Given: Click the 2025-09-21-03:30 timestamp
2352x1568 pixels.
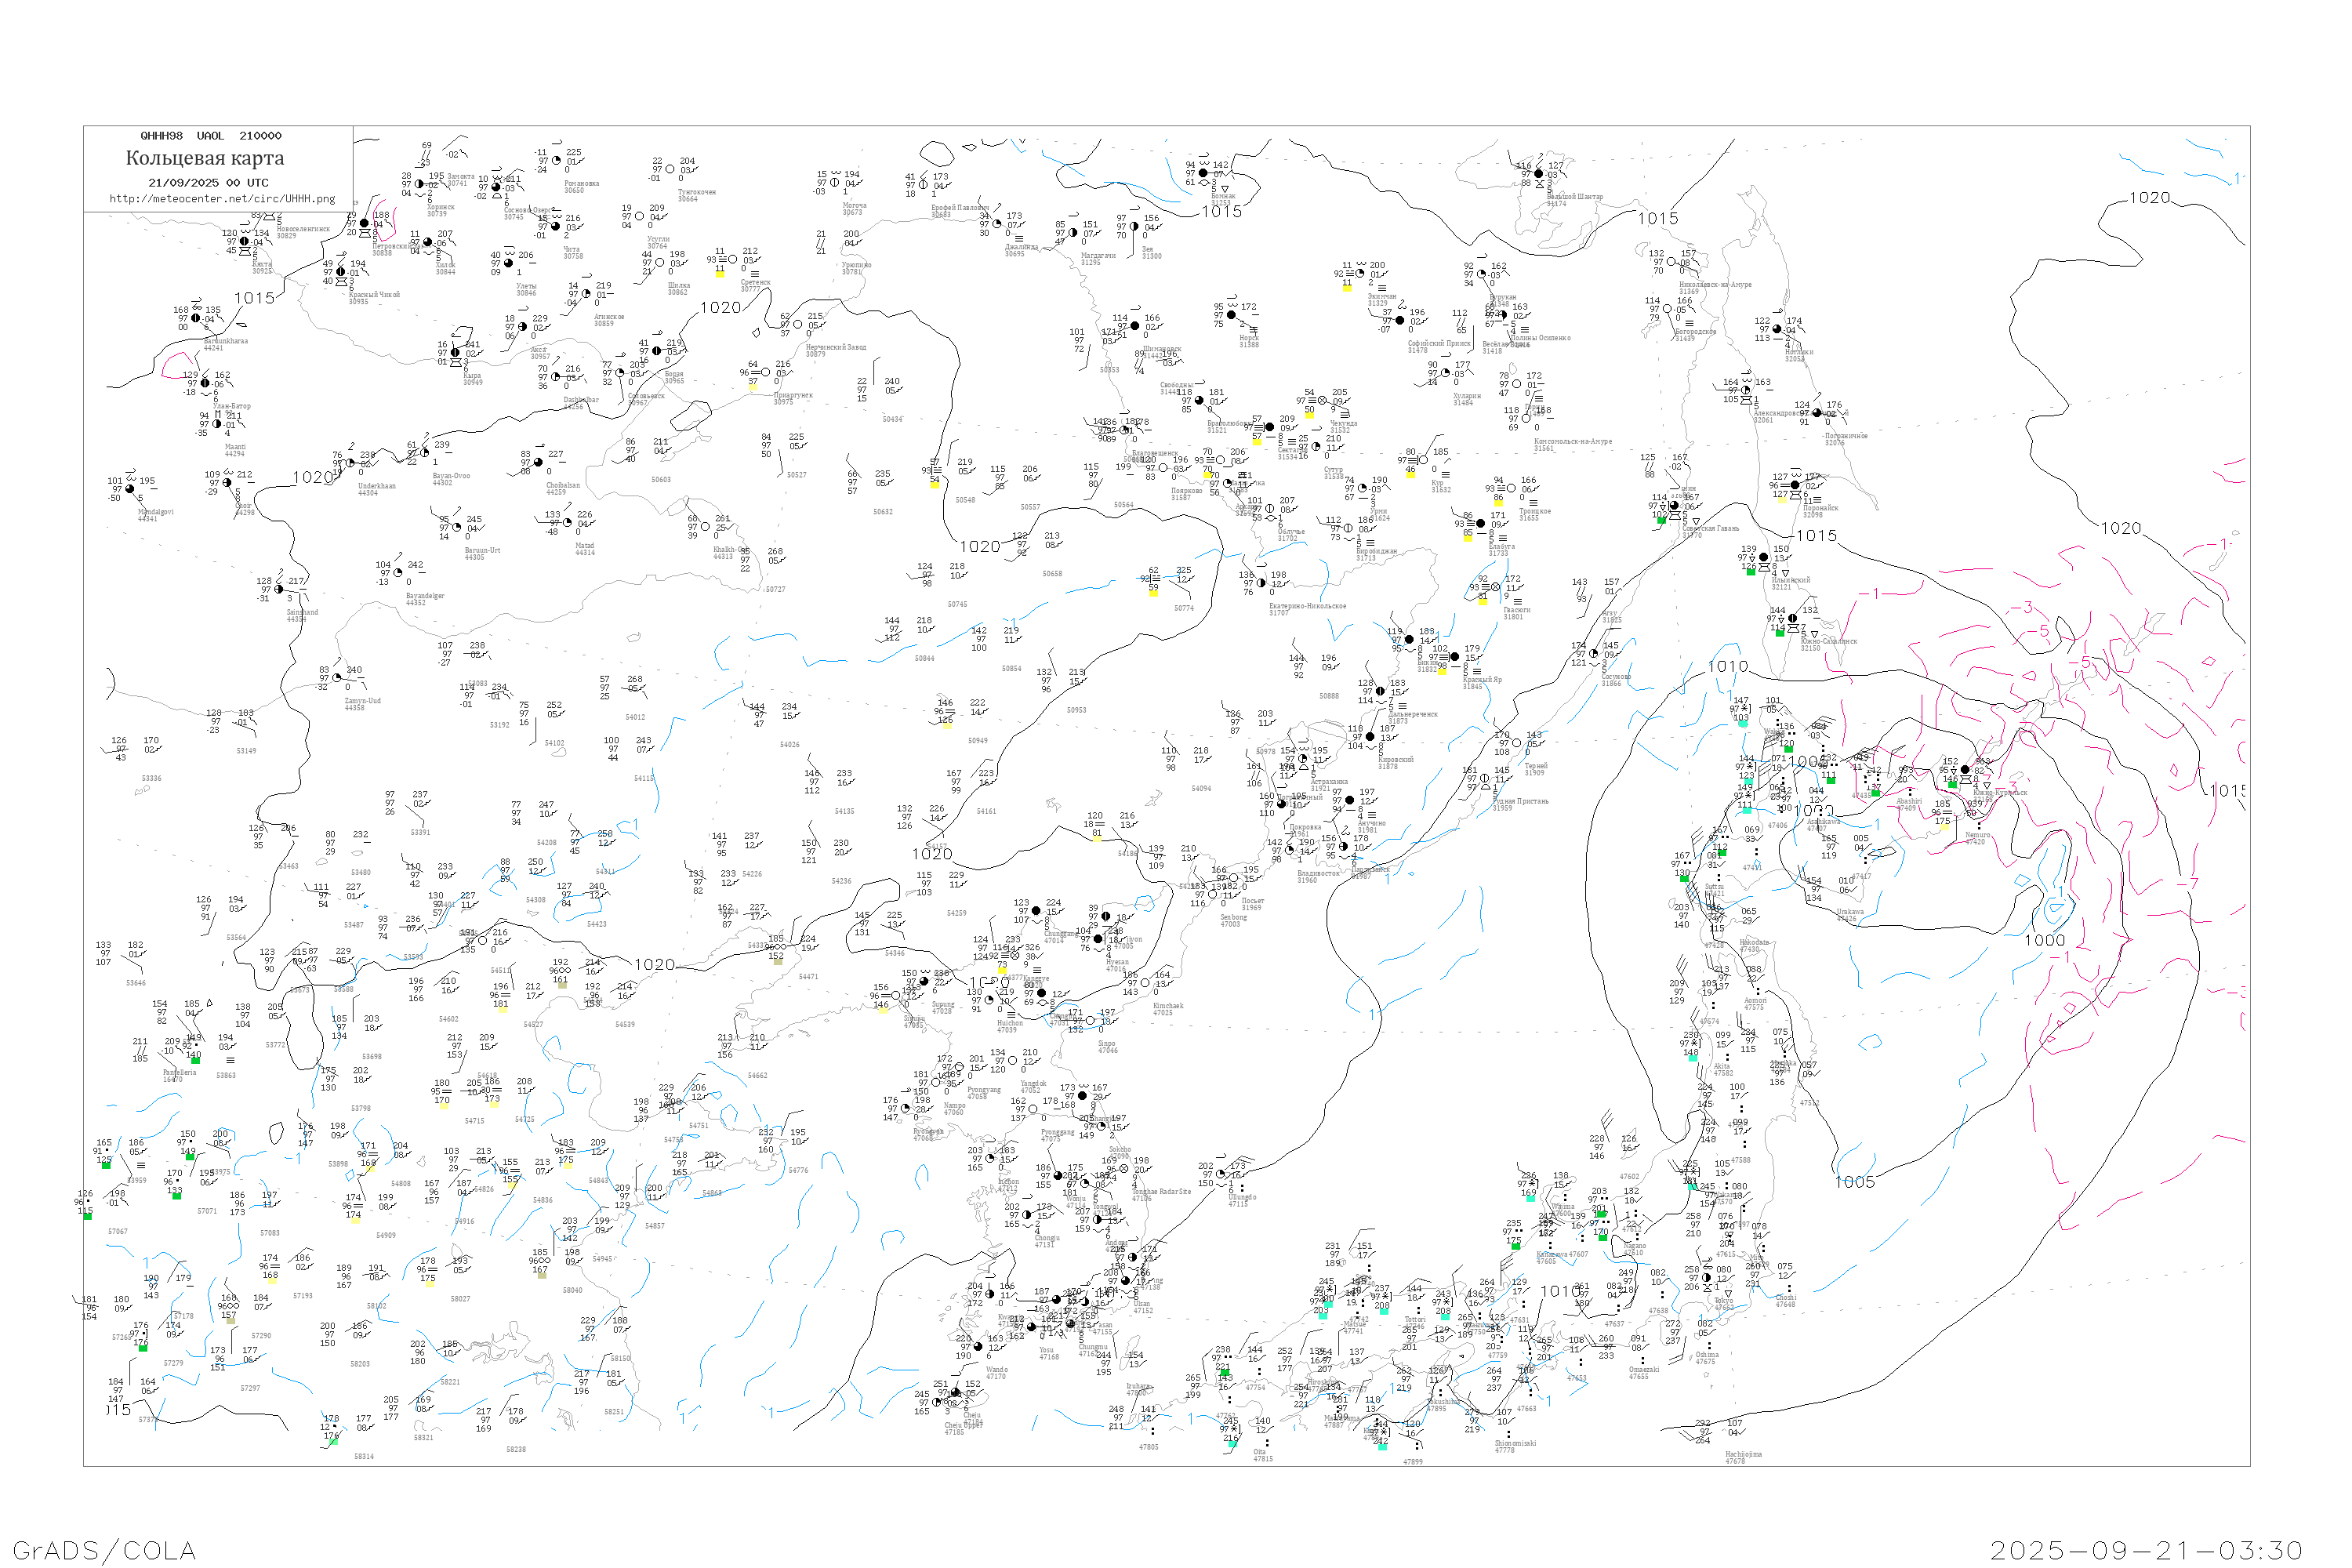Looking at the screenshot, I should tap(2146, 1550).
